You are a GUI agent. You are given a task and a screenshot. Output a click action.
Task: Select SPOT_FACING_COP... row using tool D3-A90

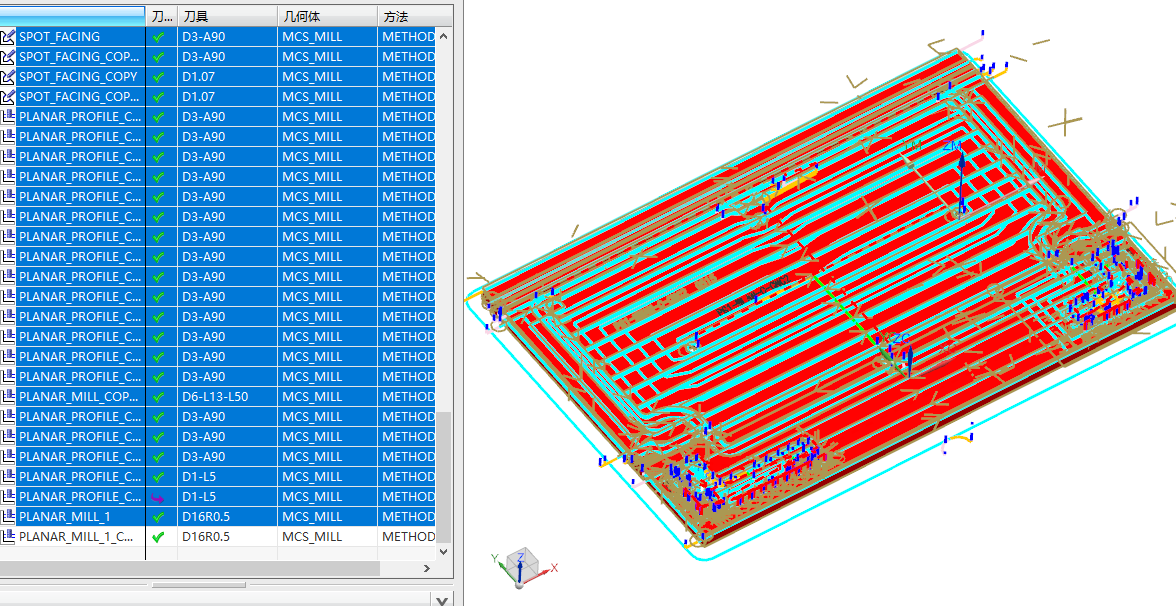tap(80, 56)
